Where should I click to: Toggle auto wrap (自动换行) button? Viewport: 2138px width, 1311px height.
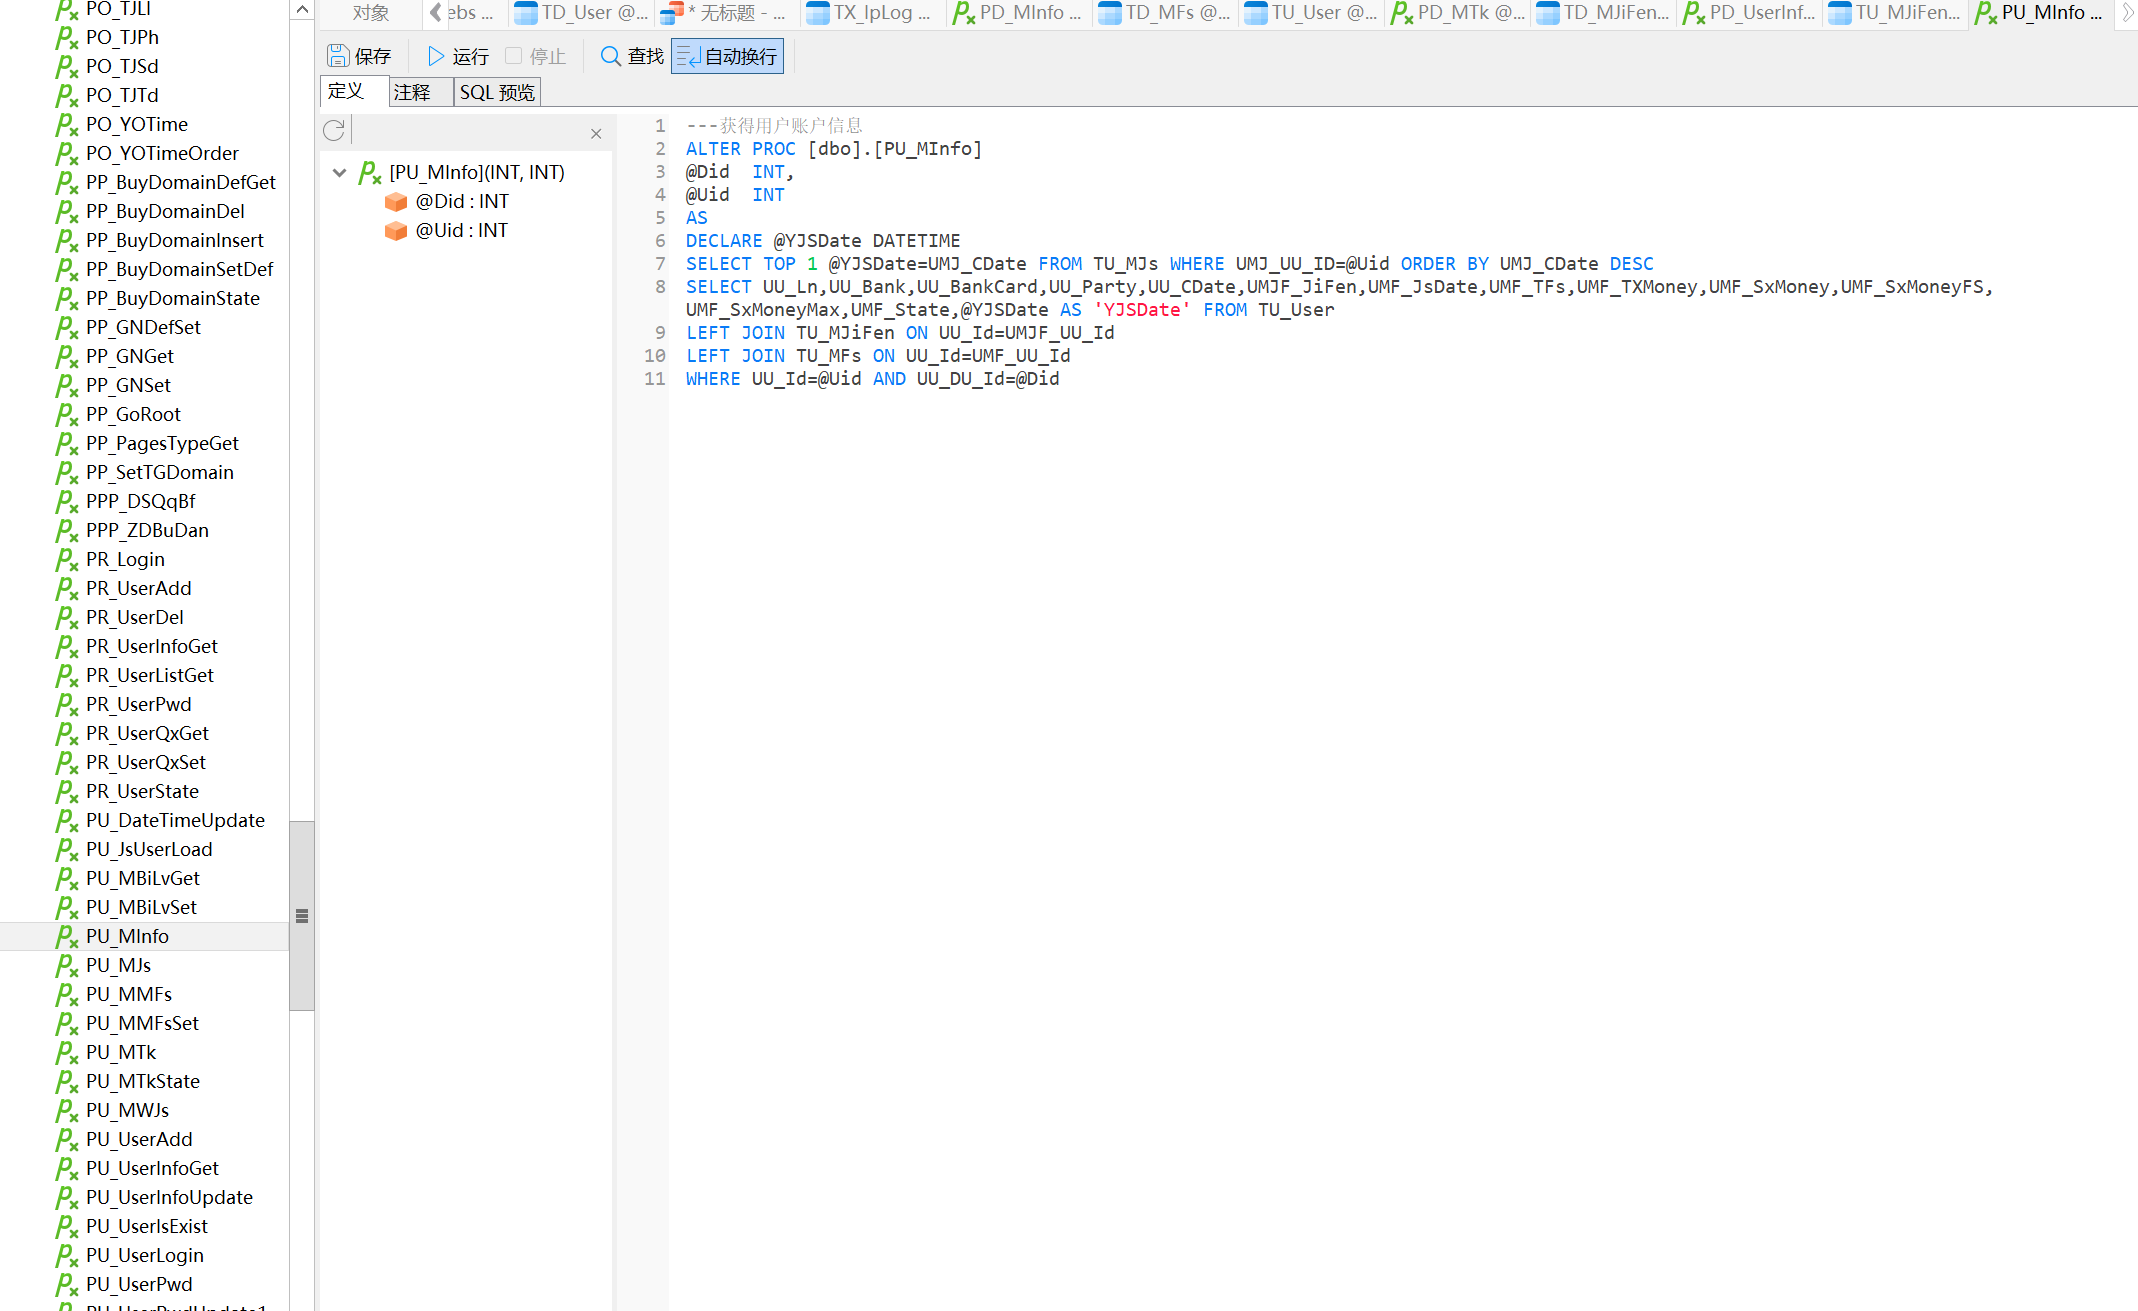(x=727, y=56)
